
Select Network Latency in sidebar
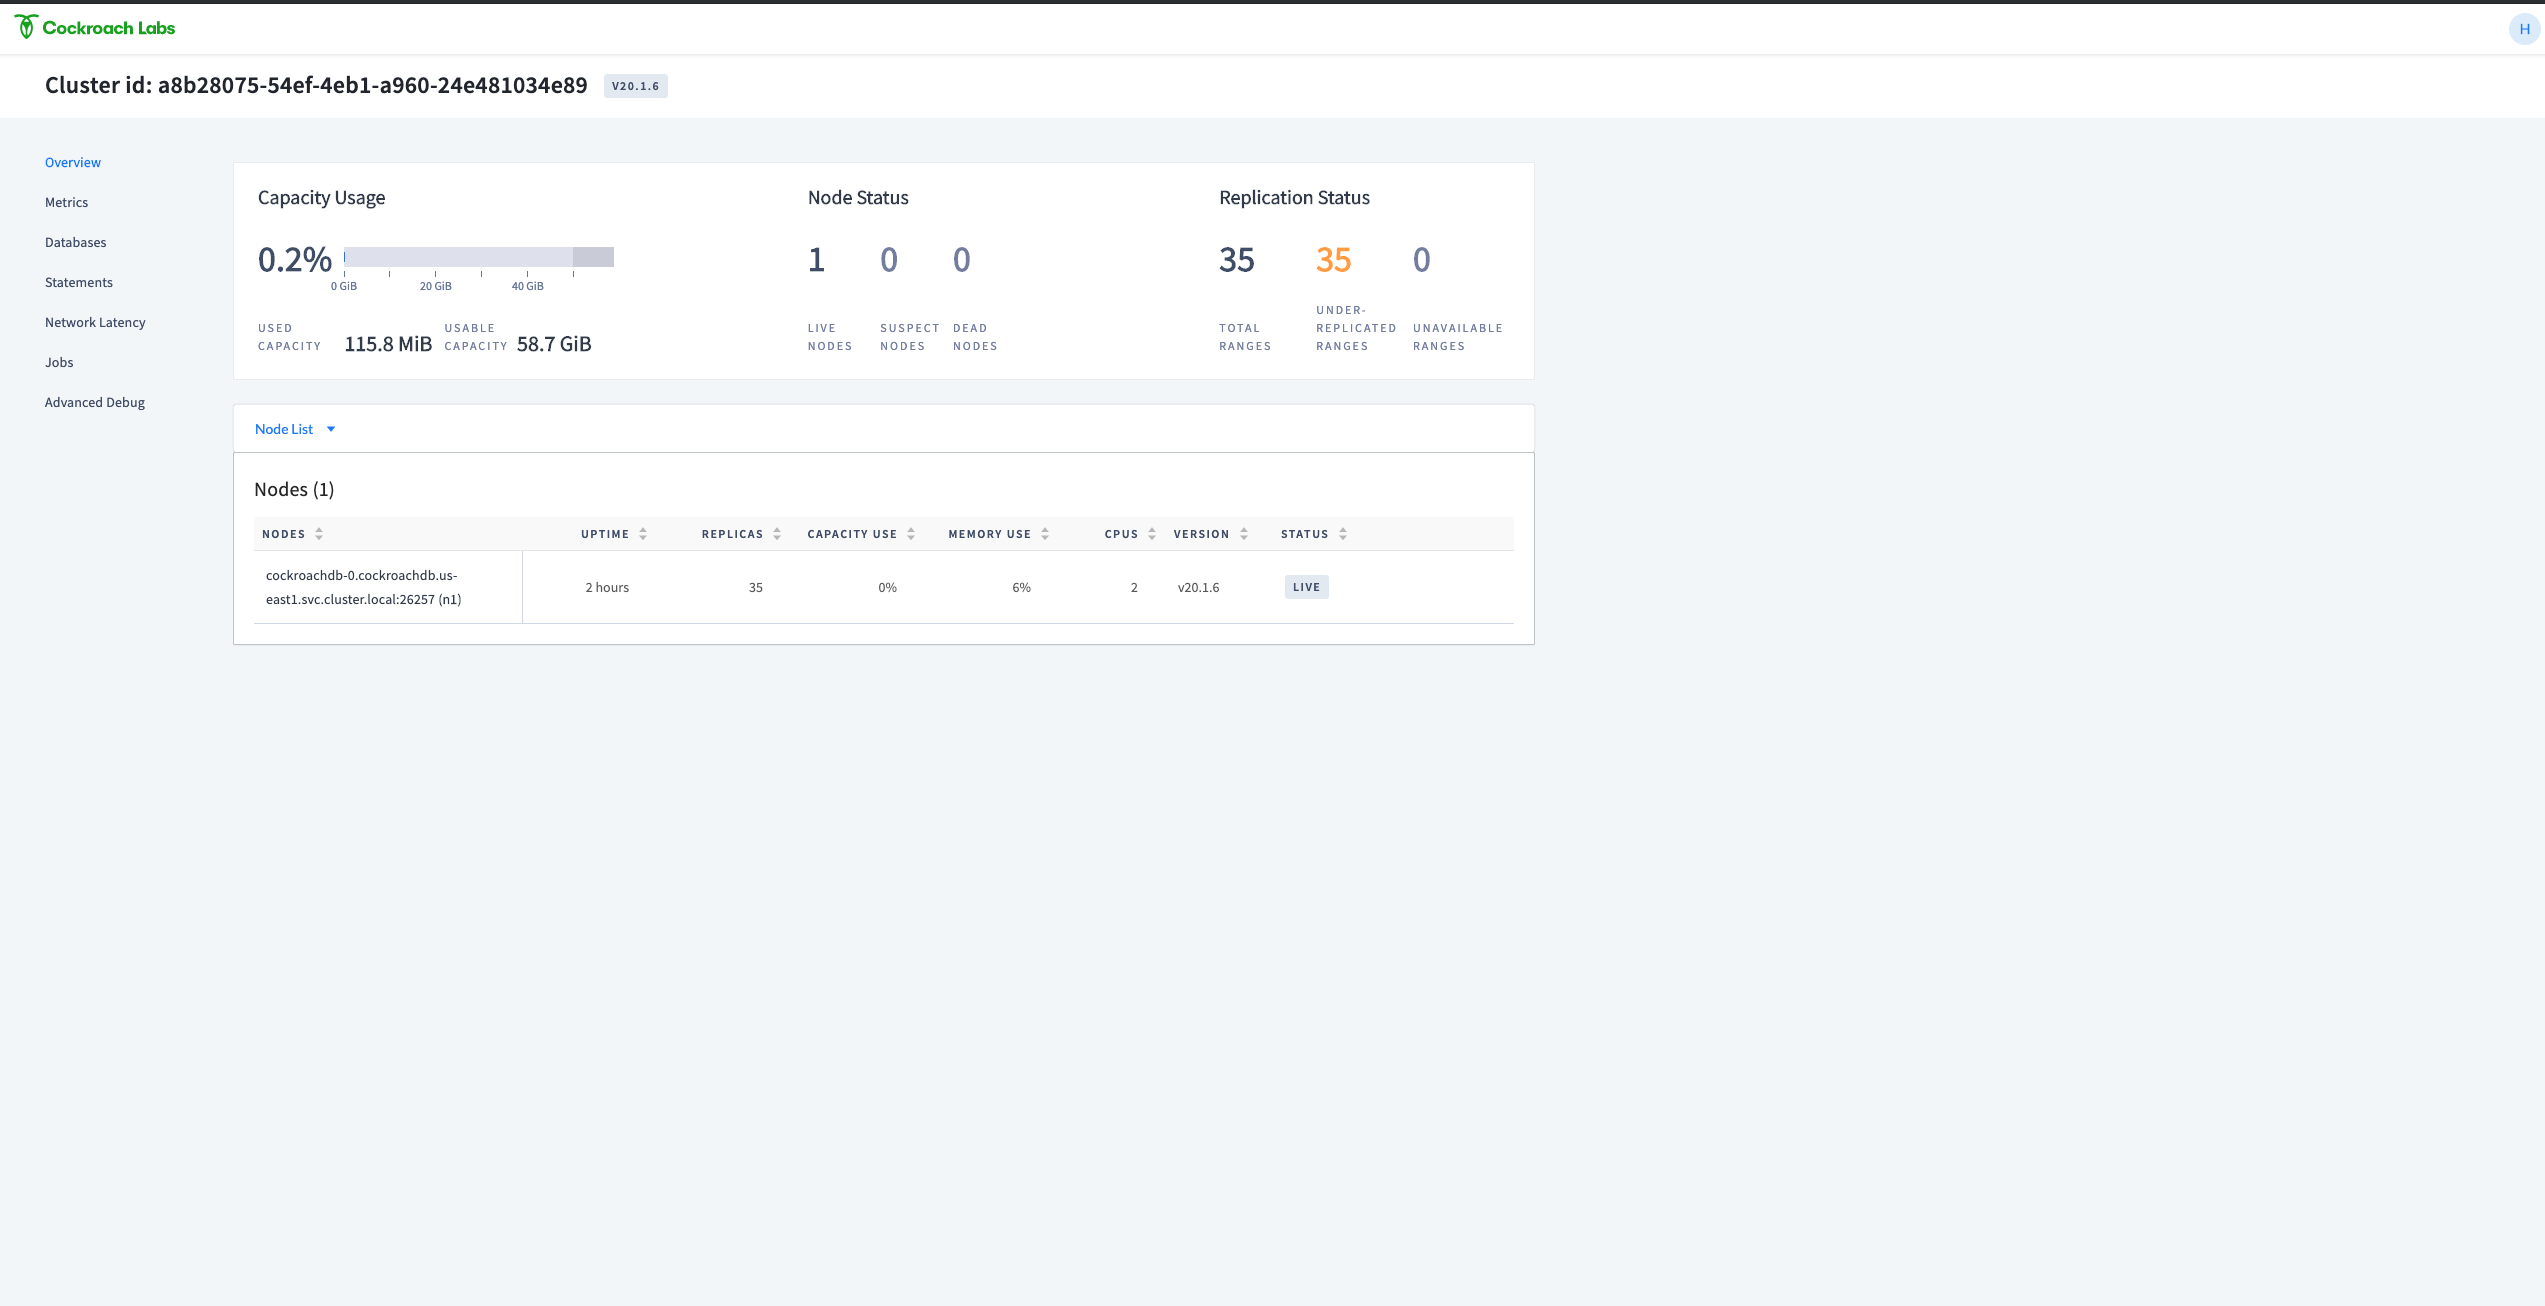pos(95,322)
